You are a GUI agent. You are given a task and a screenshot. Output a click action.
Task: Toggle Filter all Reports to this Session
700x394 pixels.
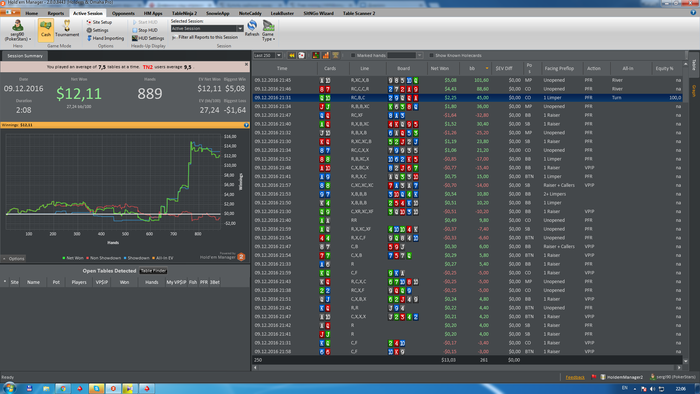point(205,37)
